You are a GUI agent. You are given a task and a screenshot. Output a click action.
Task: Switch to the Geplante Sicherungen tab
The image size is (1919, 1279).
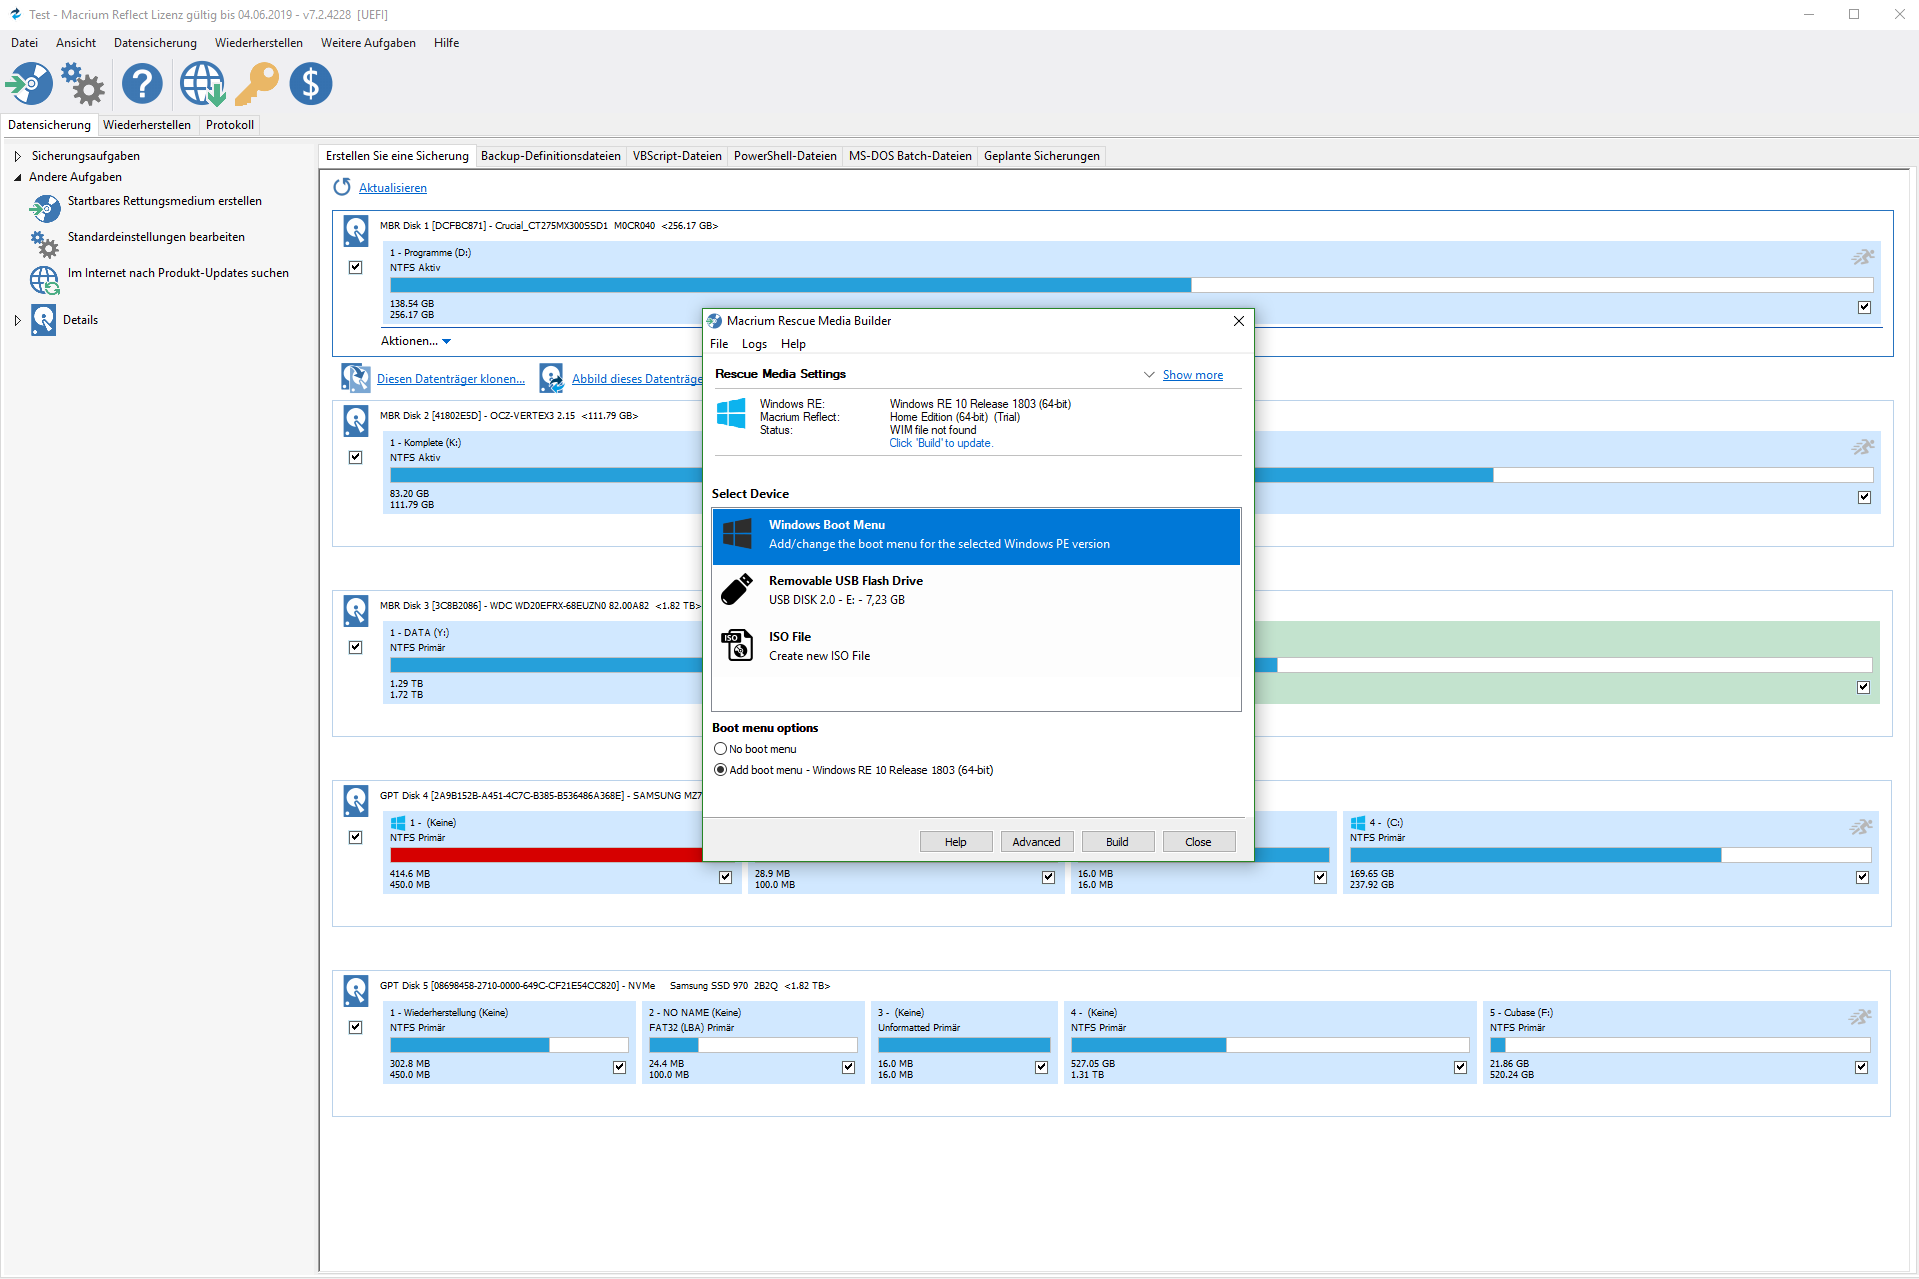pos(1041,156)
